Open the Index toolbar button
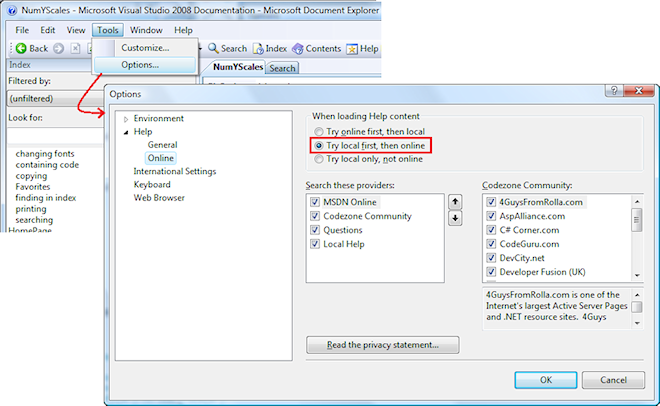660x406 pixels. click(270, 48)
